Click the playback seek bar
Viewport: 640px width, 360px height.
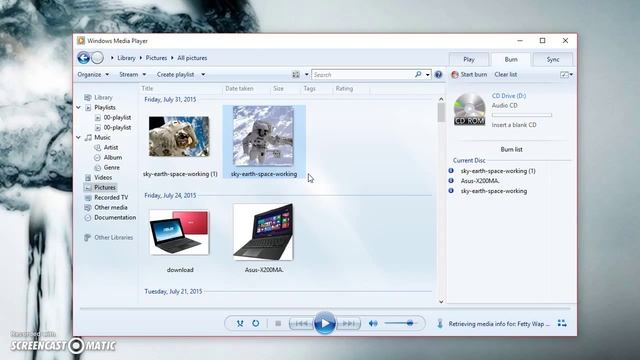point(325,309)
